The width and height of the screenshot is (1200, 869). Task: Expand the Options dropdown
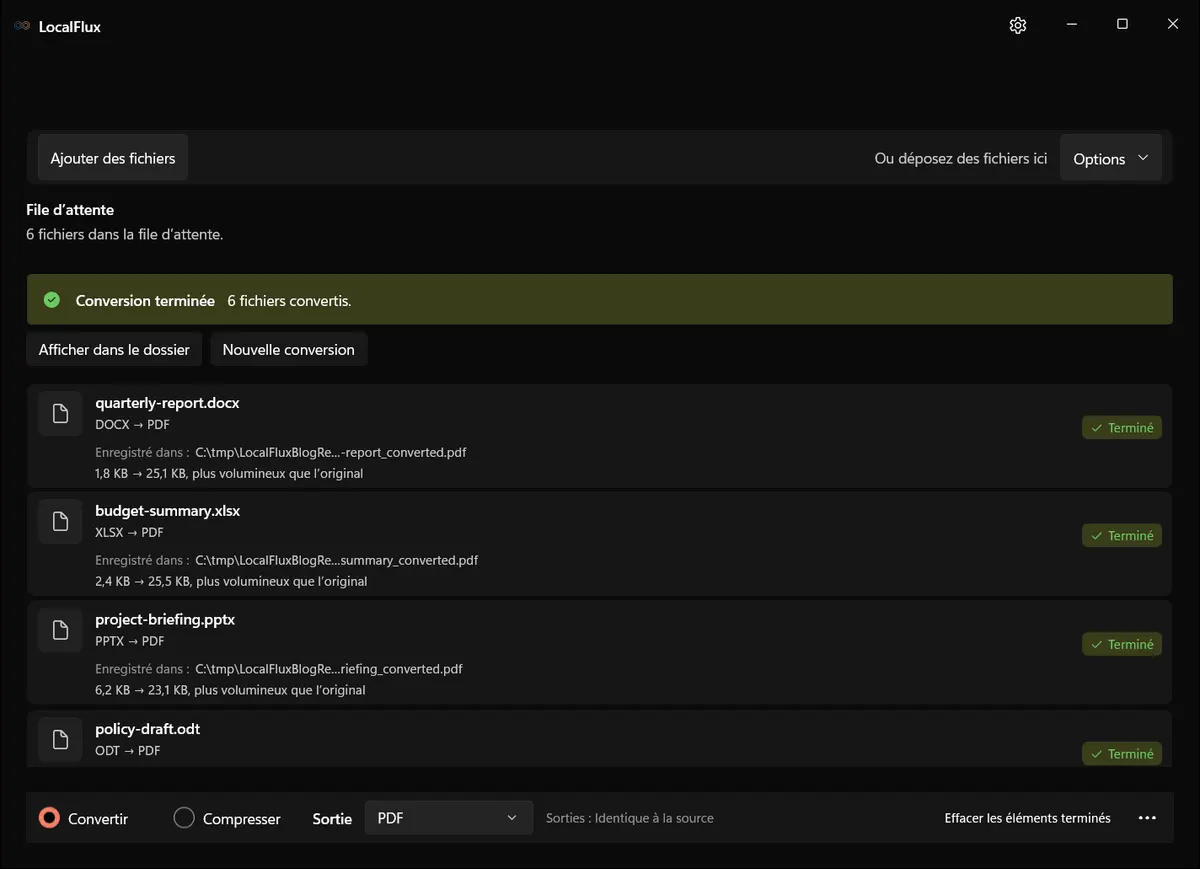point(1111,159)
